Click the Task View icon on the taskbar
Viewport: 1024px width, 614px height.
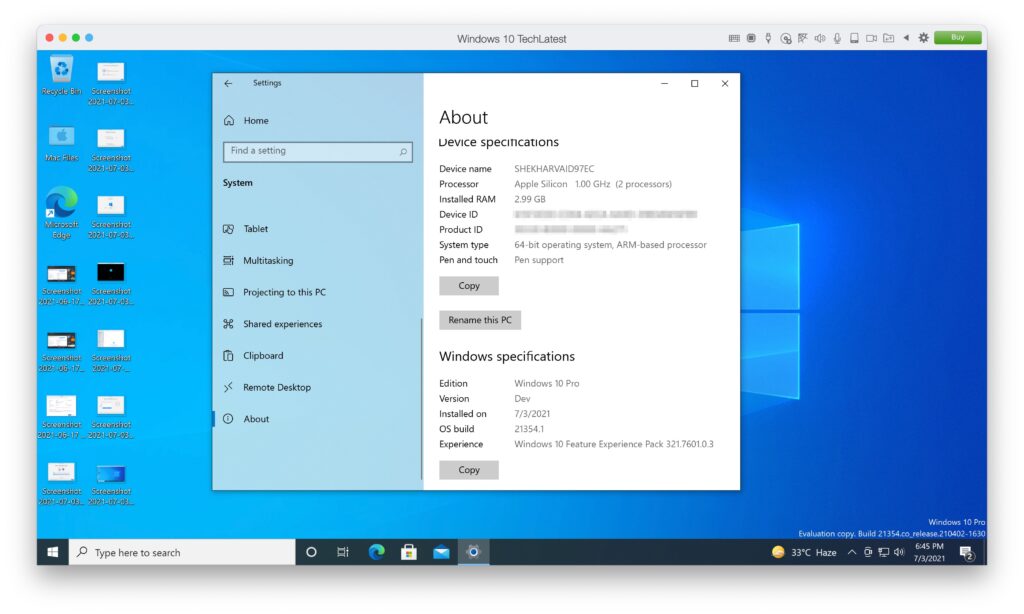pyautogui.click(x=343, y=551)
